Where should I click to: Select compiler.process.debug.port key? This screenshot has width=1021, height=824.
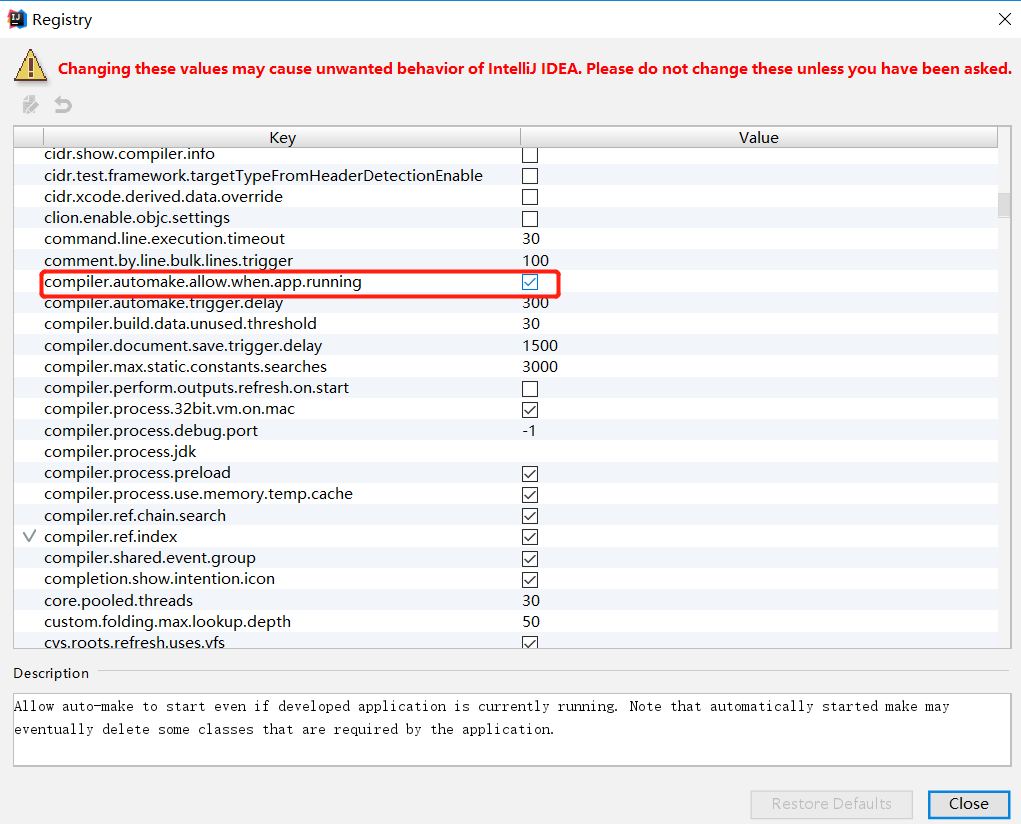(151, 431)
